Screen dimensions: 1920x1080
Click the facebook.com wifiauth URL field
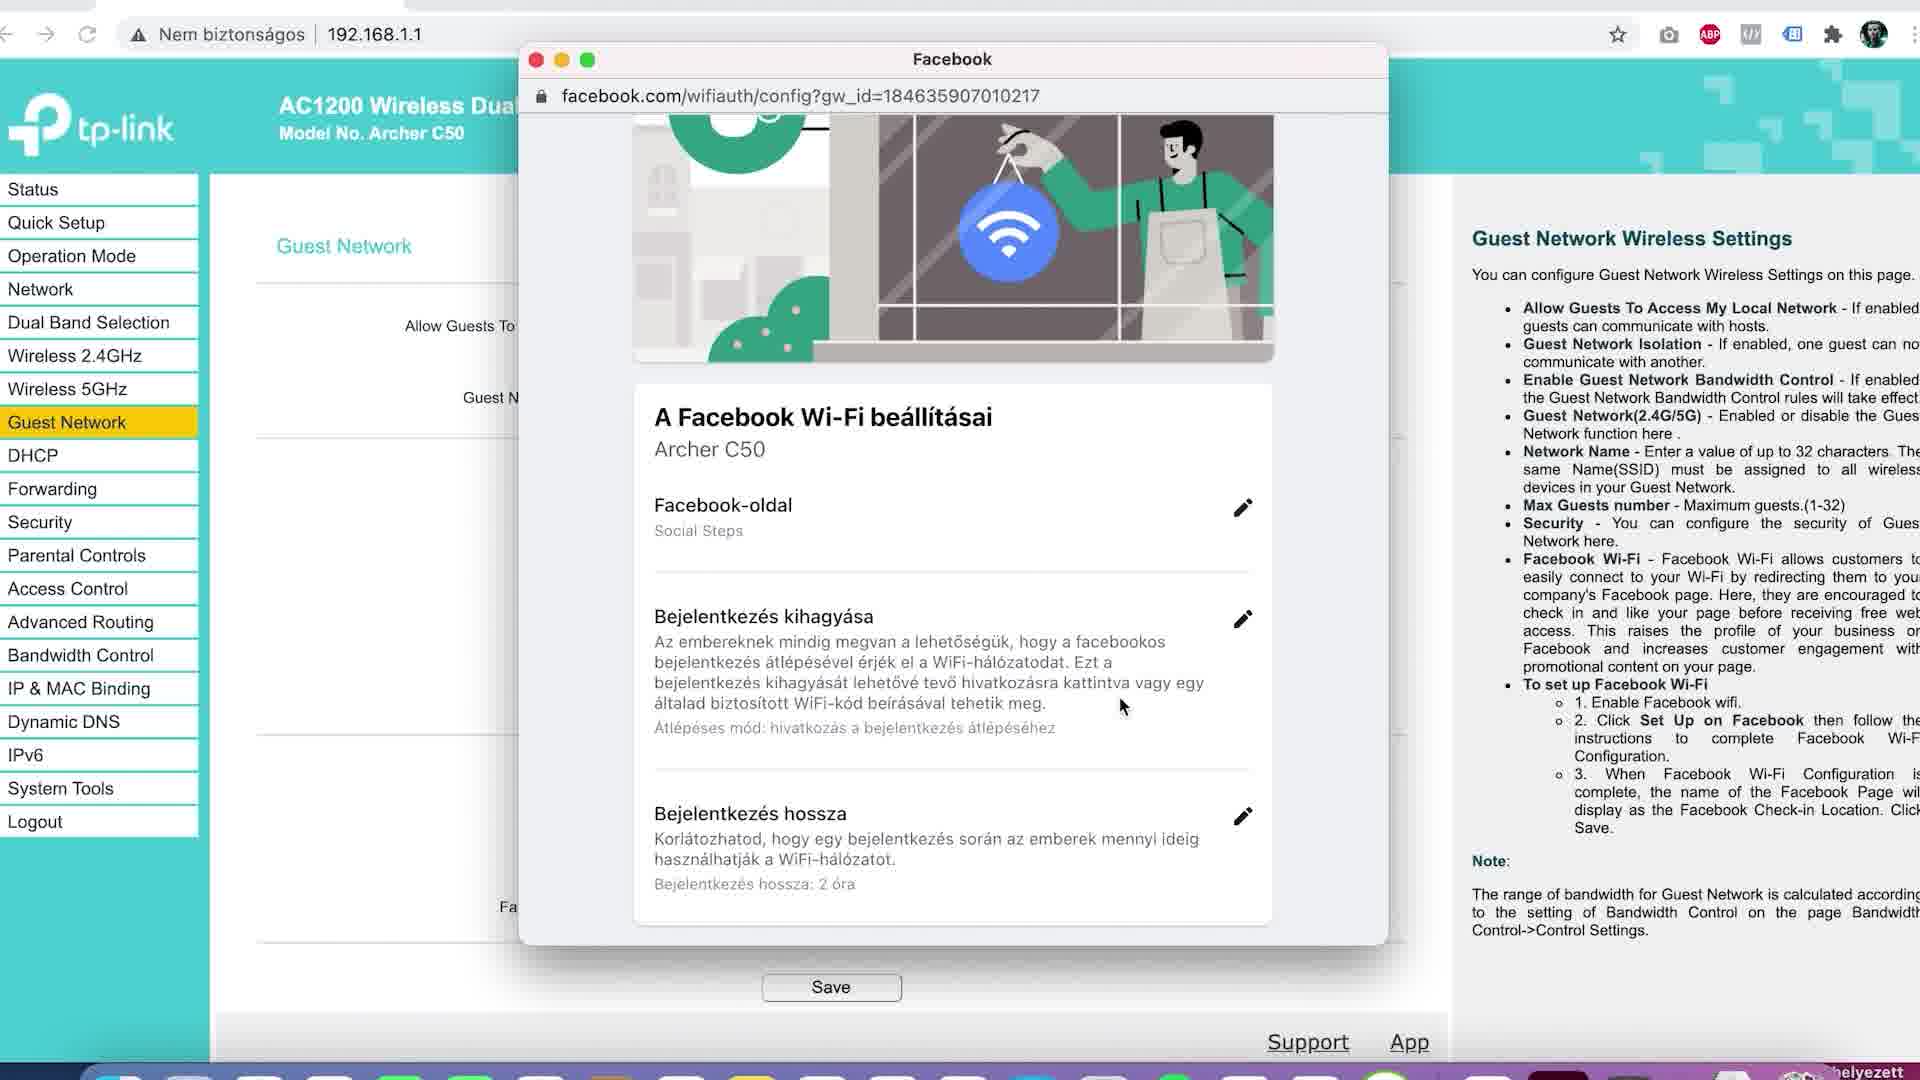point(800,96)
